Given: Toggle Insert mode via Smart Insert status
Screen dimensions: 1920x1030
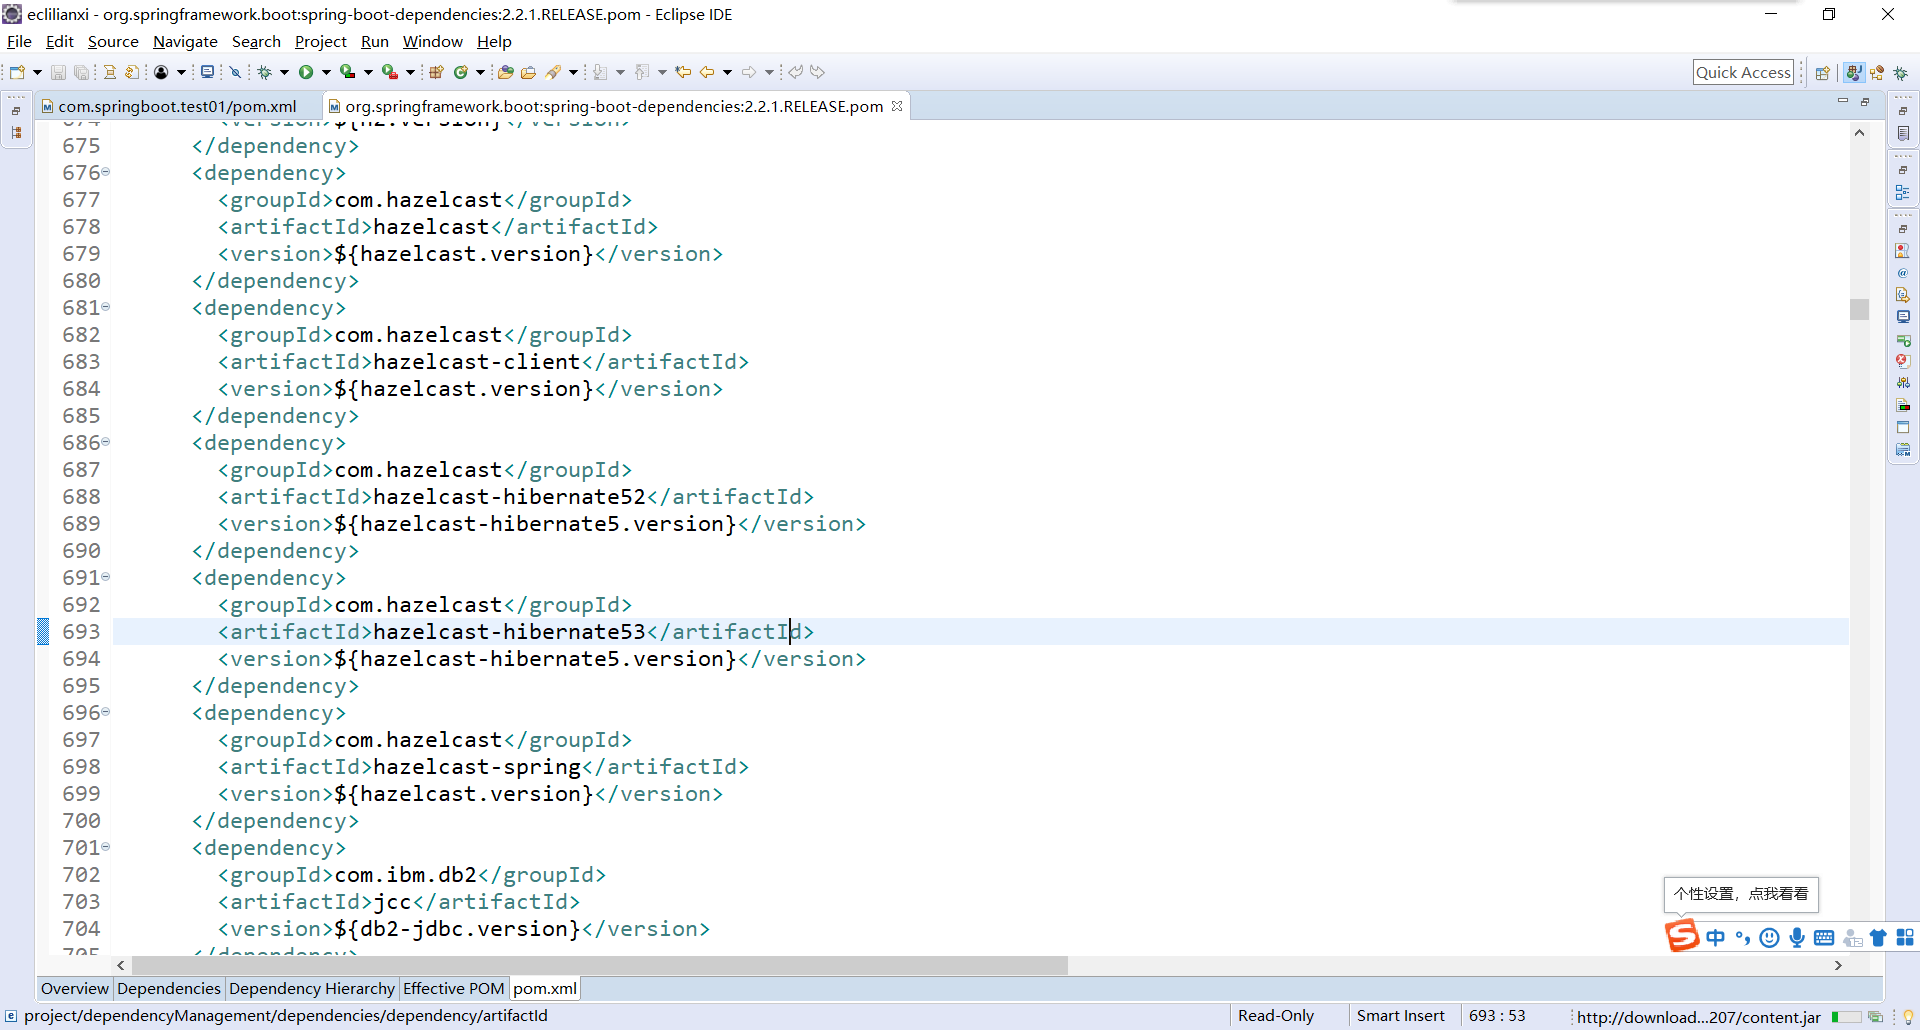Looking at the screenshot, I should point(1400,1016).
